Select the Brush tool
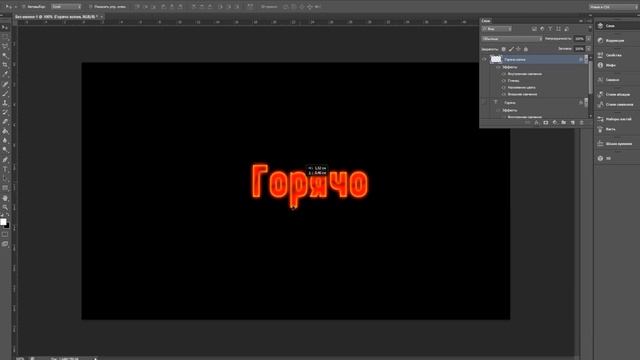 coord(5,93)
